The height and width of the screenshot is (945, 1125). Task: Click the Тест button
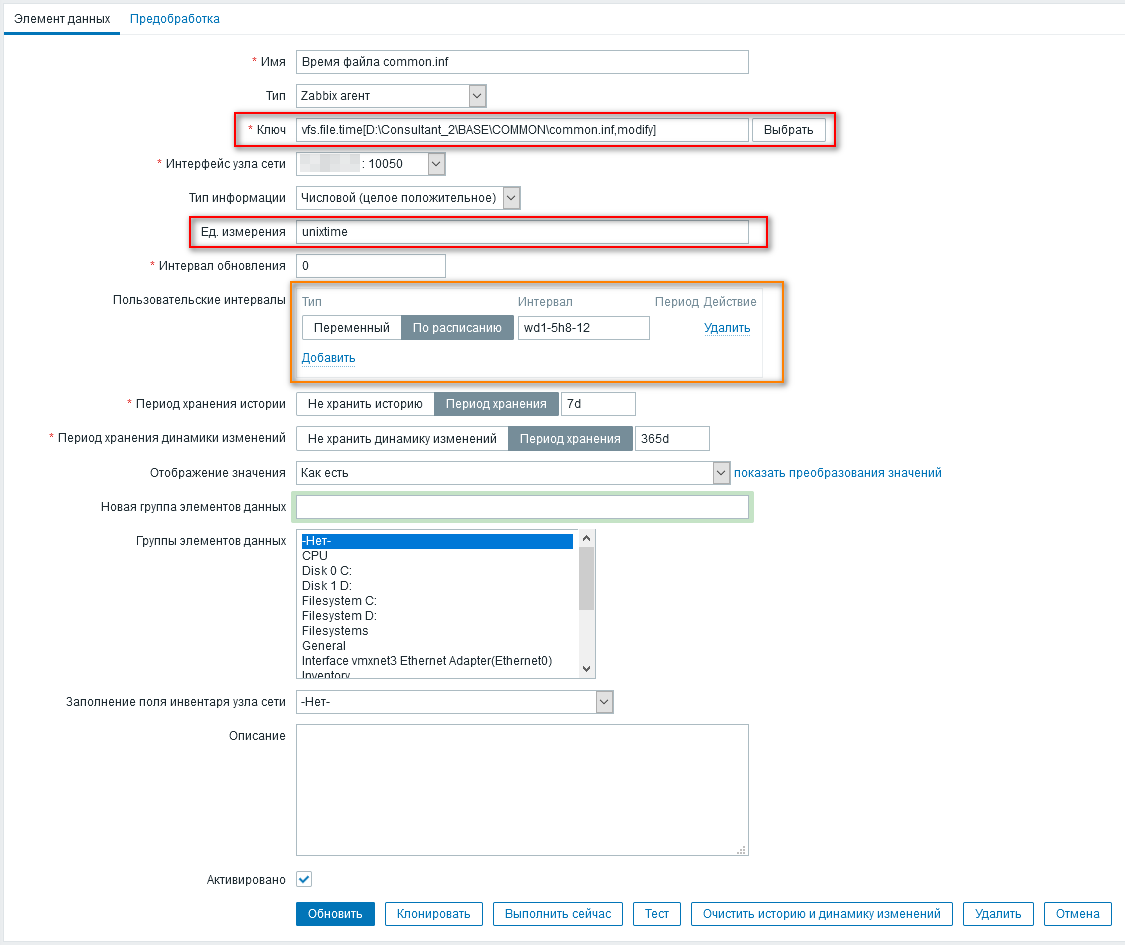coord(656,913)
